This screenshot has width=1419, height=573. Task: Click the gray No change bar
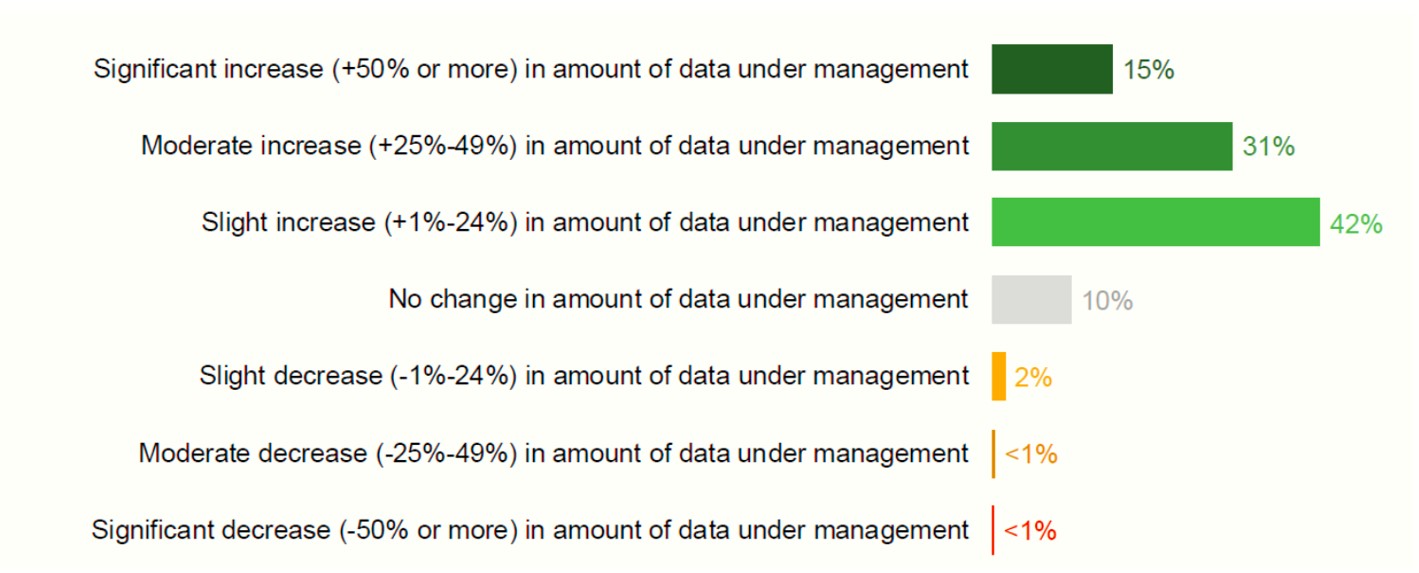1031,299
